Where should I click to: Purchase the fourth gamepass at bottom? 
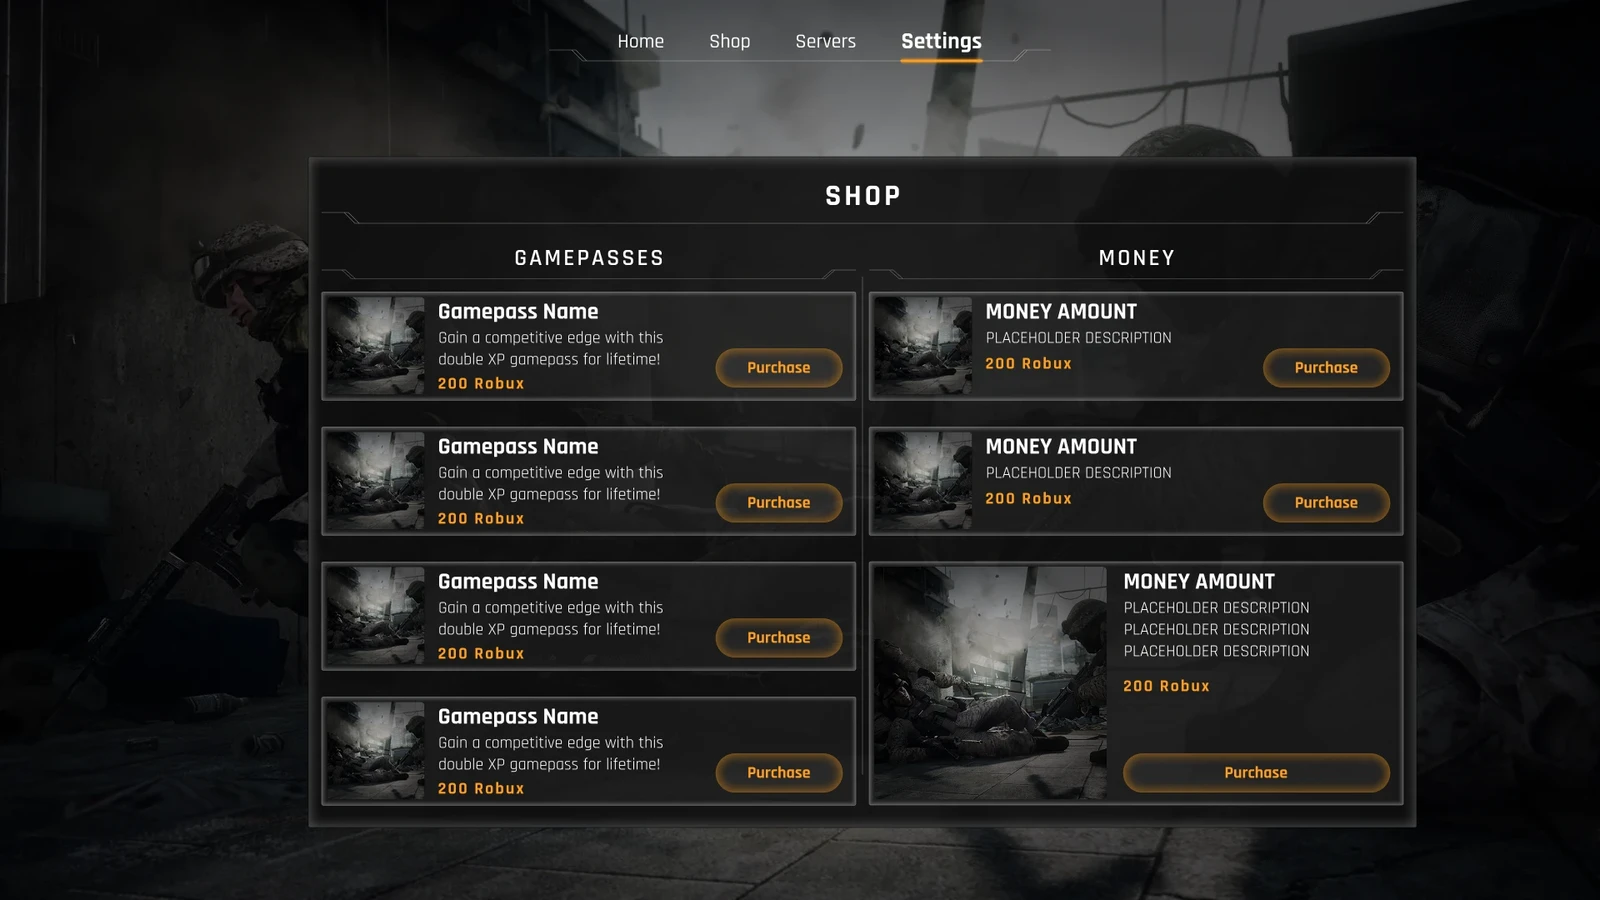[x=778, y=772]
